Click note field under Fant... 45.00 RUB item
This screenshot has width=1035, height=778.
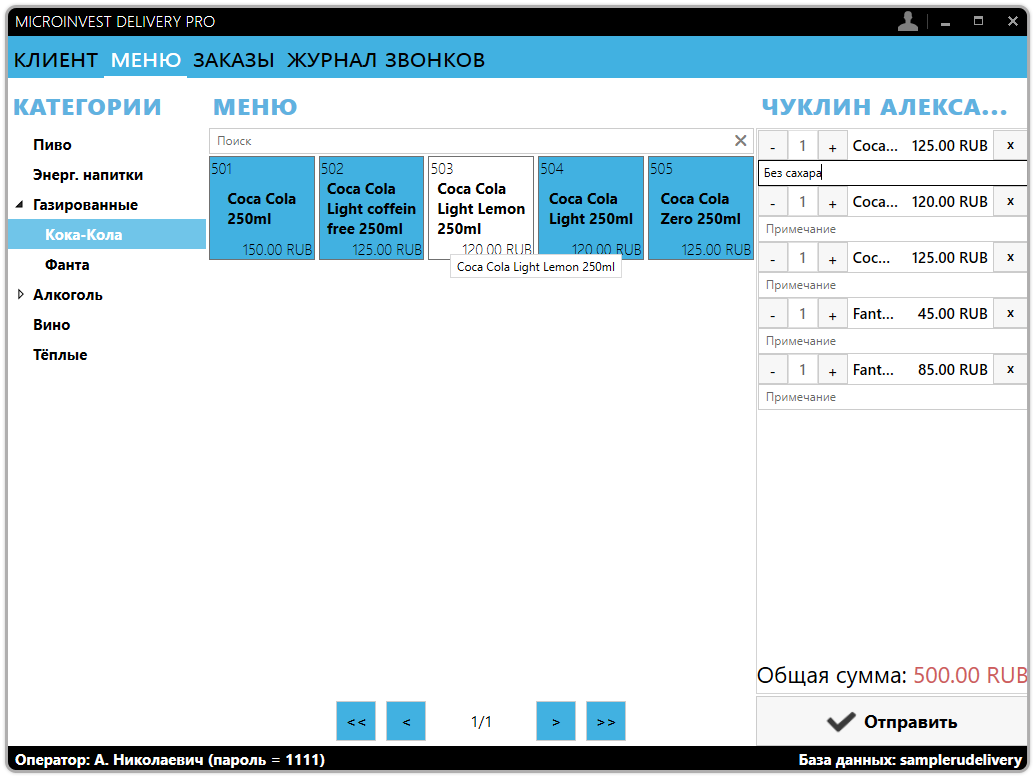pos(892,341)
